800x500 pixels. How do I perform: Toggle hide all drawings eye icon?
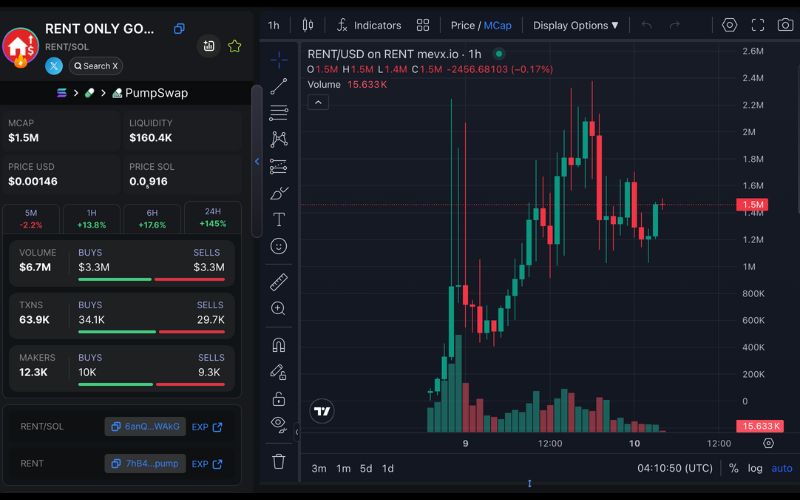(279, 424)
